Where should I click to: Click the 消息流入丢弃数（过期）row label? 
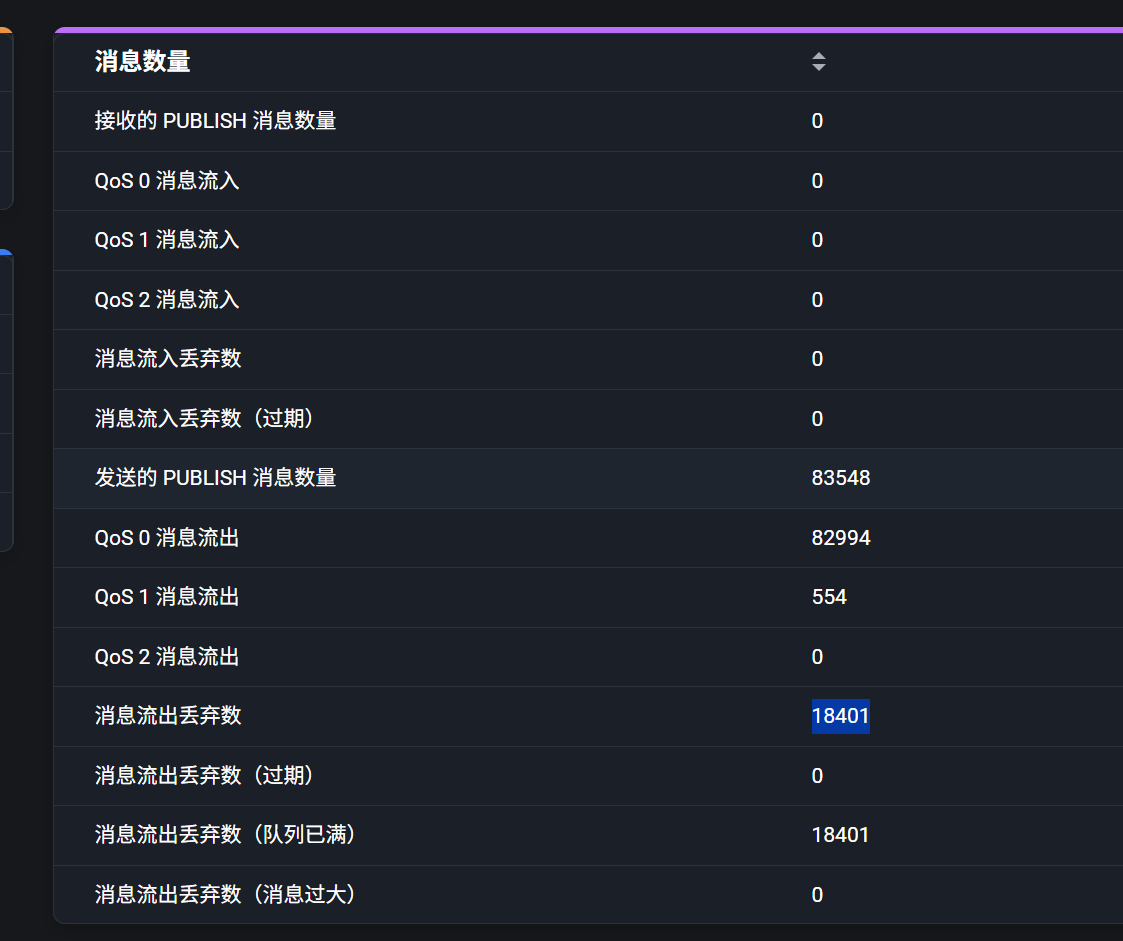tap(205, 419)
